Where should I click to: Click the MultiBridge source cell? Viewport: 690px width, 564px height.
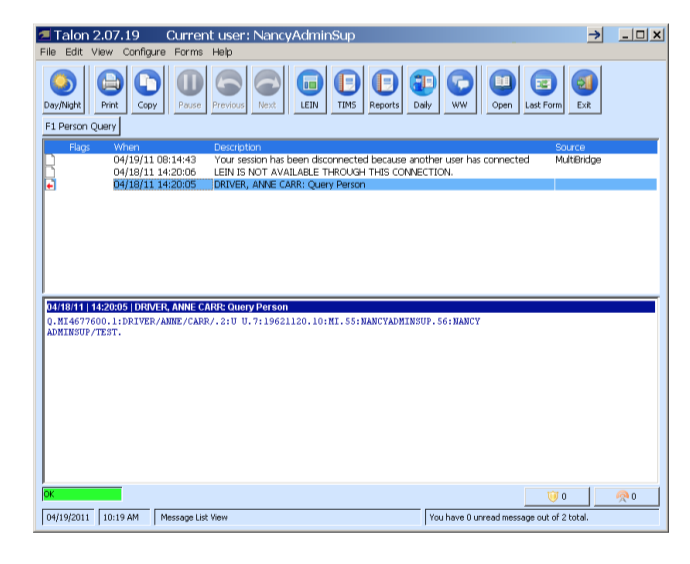tap(578, 160)
